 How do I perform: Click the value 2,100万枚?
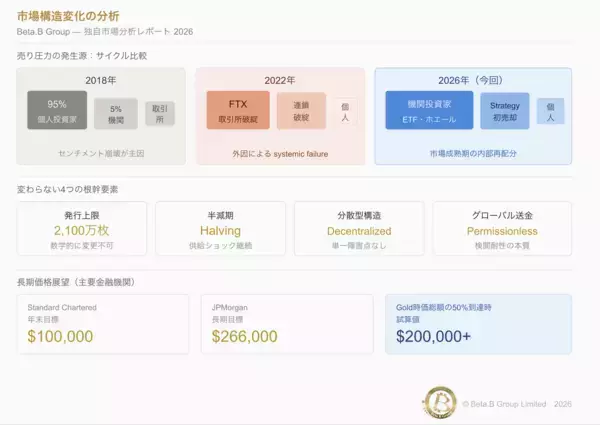click(82, 230)
